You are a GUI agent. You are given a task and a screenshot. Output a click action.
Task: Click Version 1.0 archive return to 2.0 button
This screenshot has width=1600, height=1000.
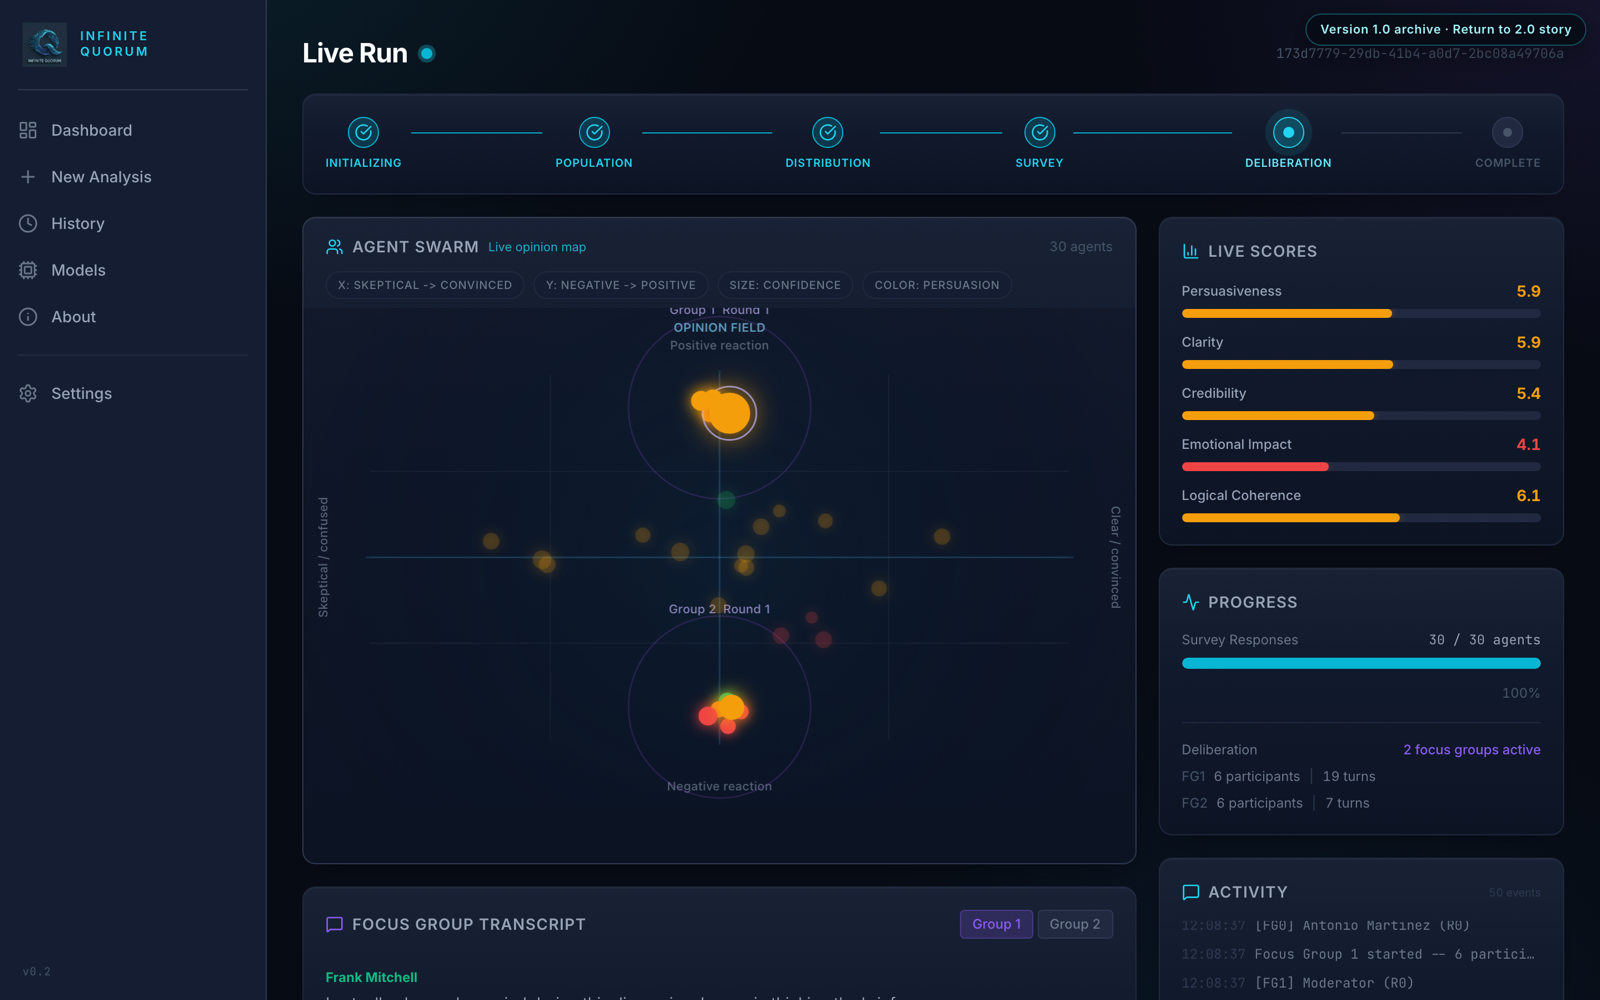pos(1445,29)
